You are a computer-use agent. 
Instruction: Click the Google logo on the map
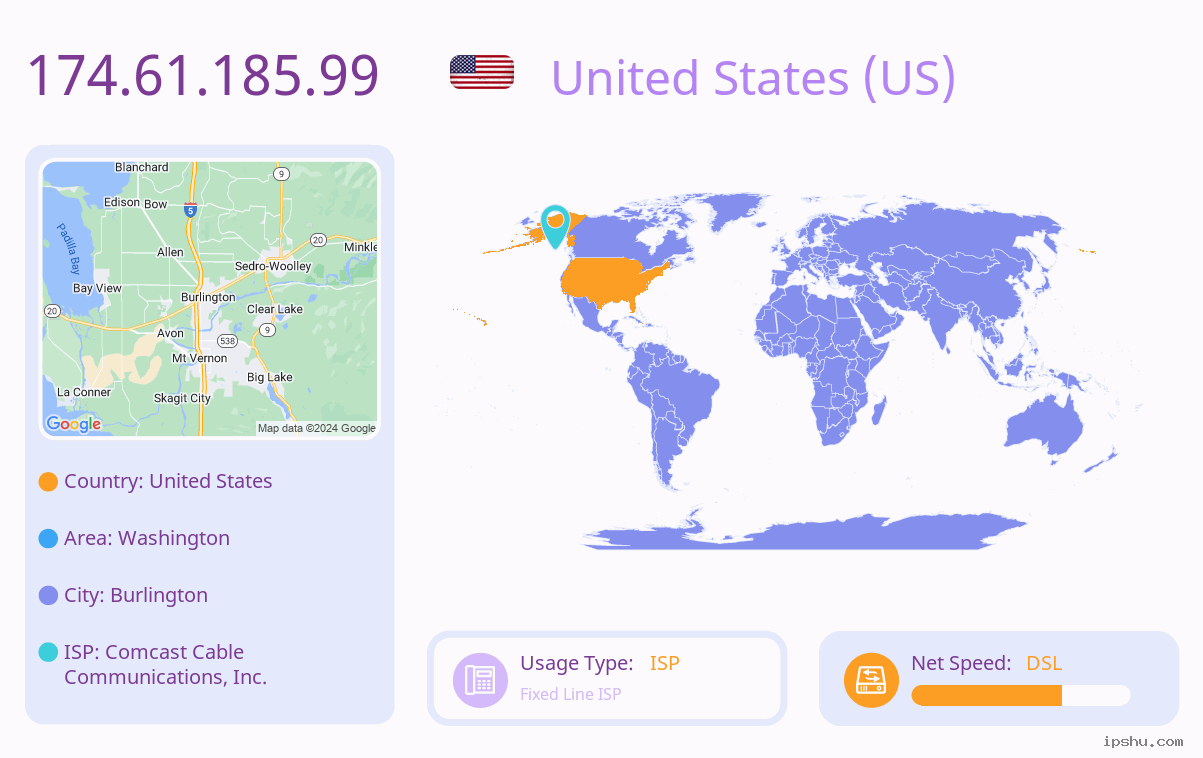(x=74, y=424)
